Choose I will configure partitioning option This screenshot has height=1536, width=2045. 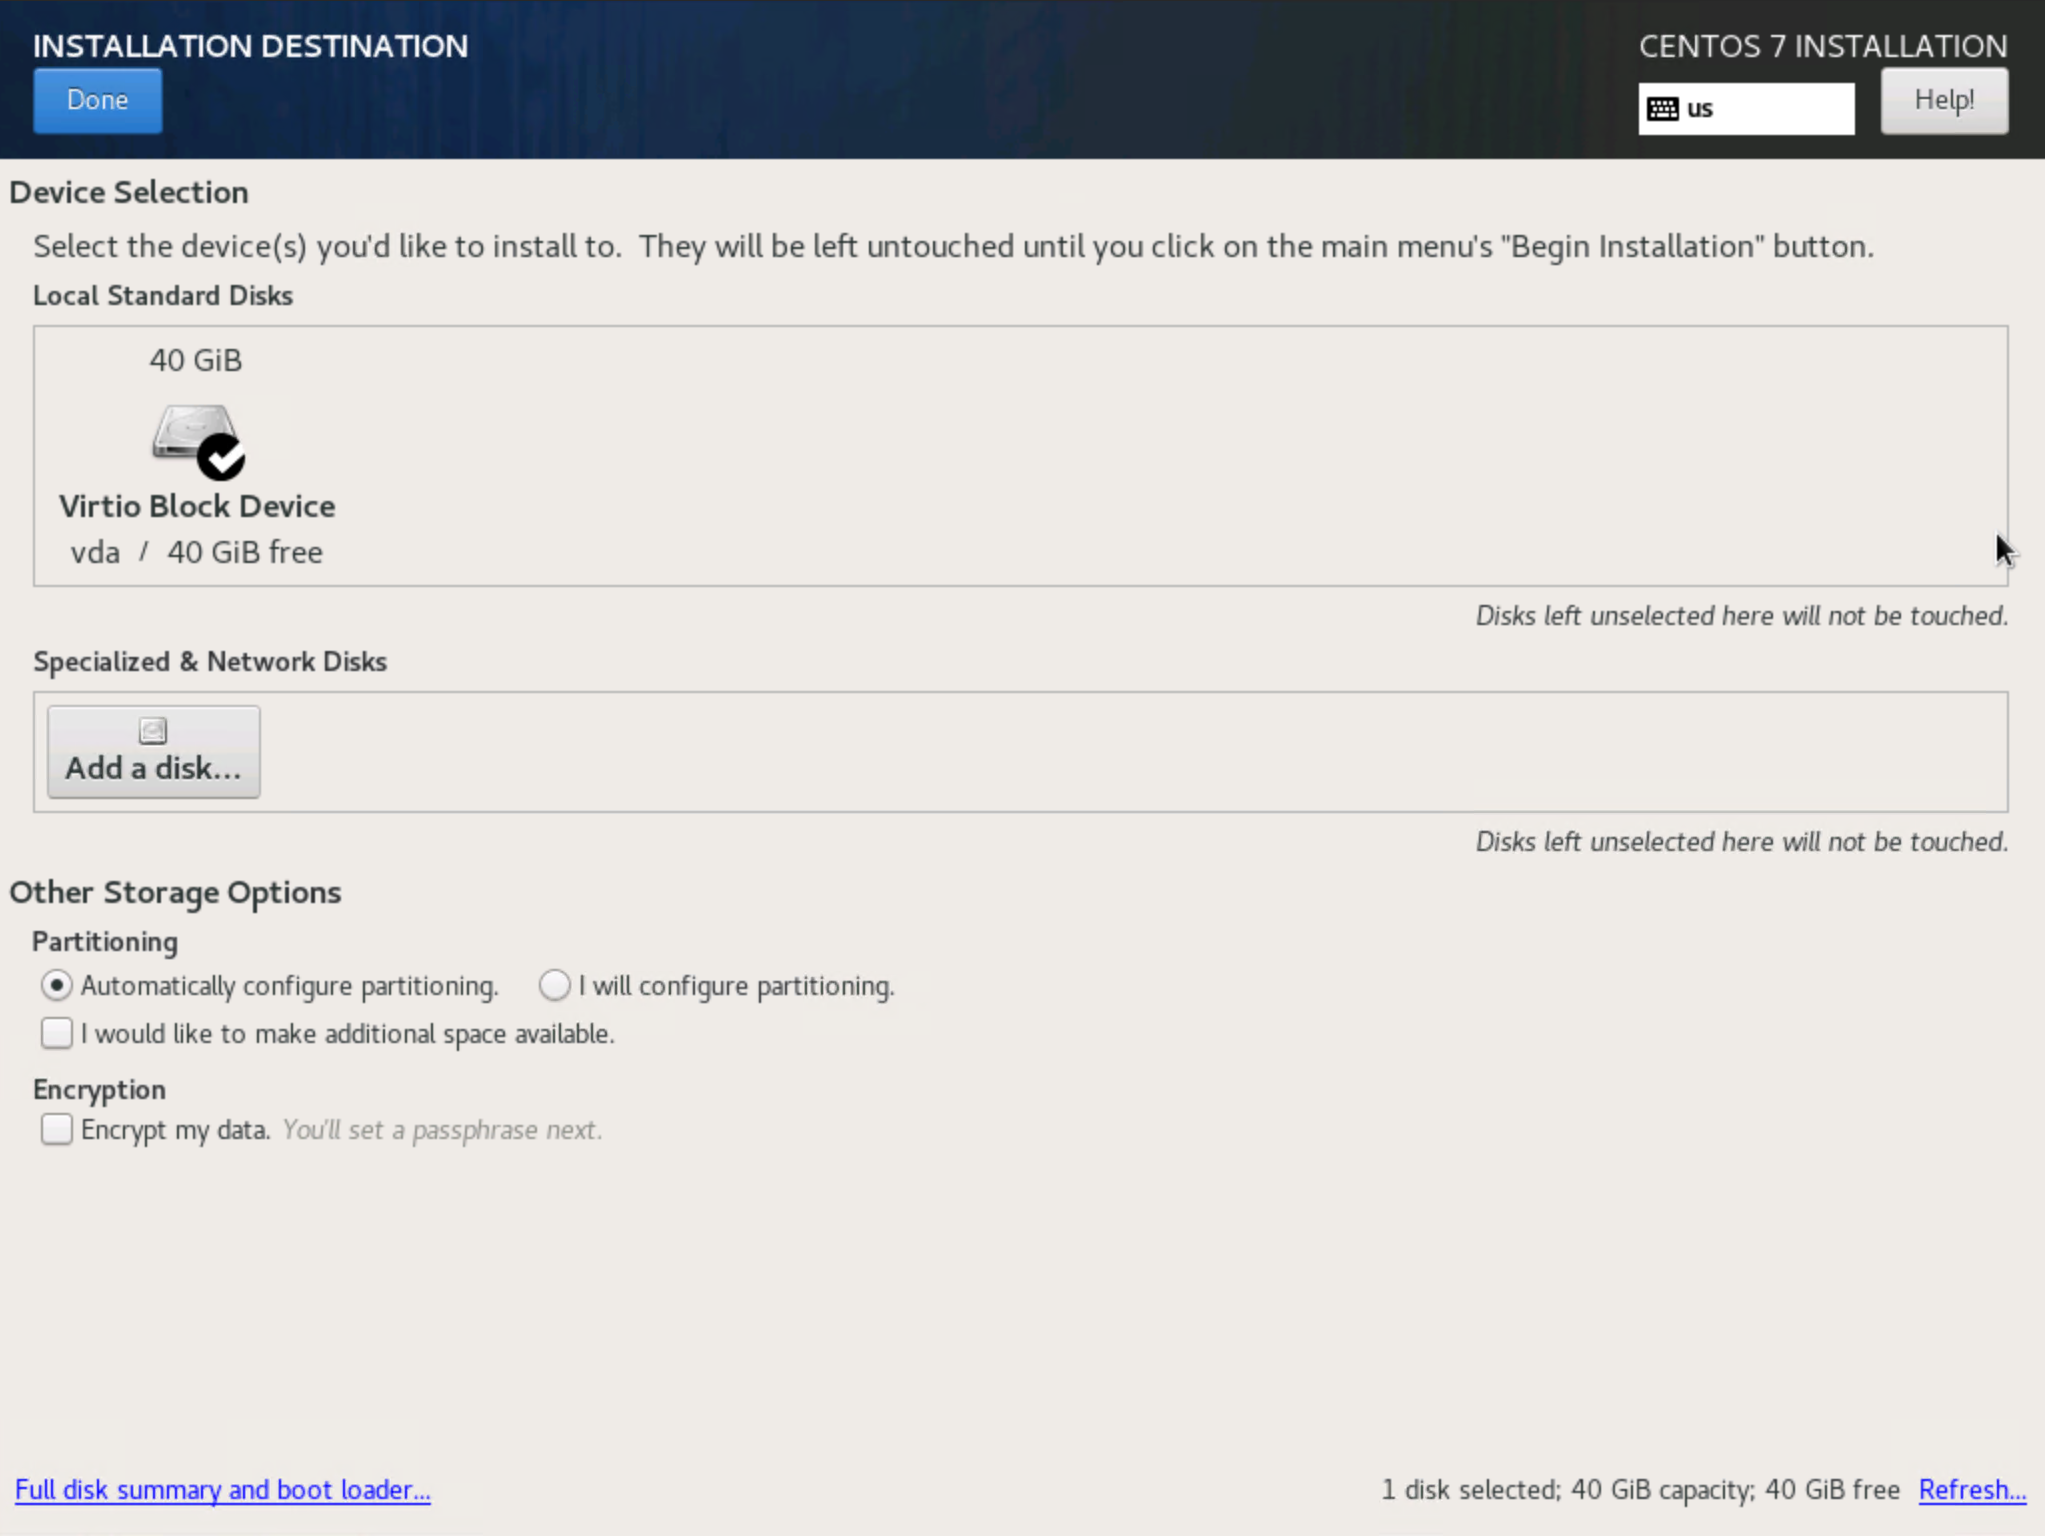(555, 985)
